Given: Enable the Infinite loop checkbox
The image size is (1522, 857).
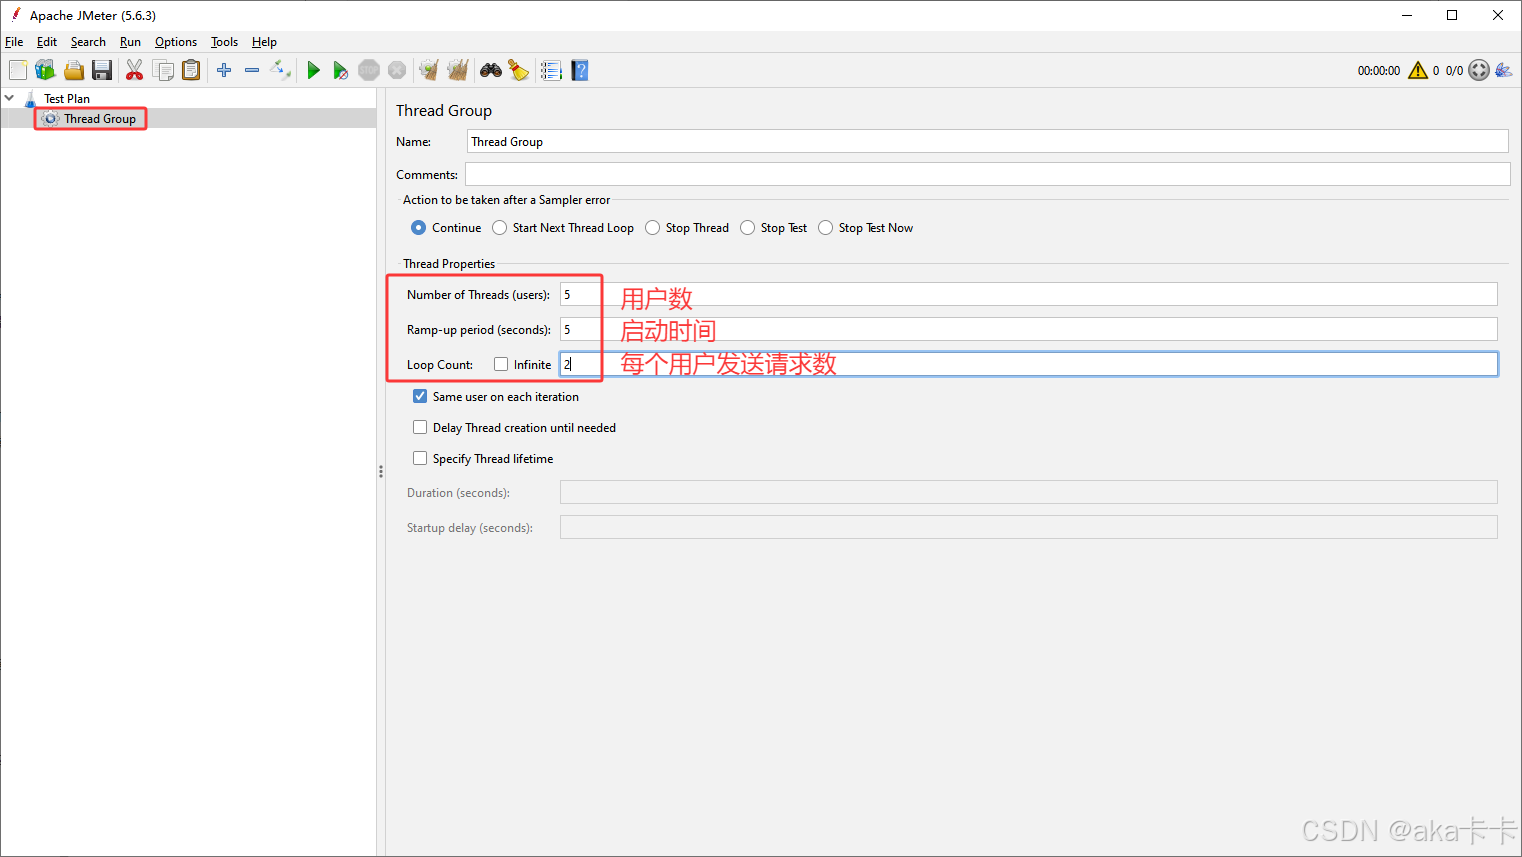Looking at the screenshot, I should coord(501,364).
